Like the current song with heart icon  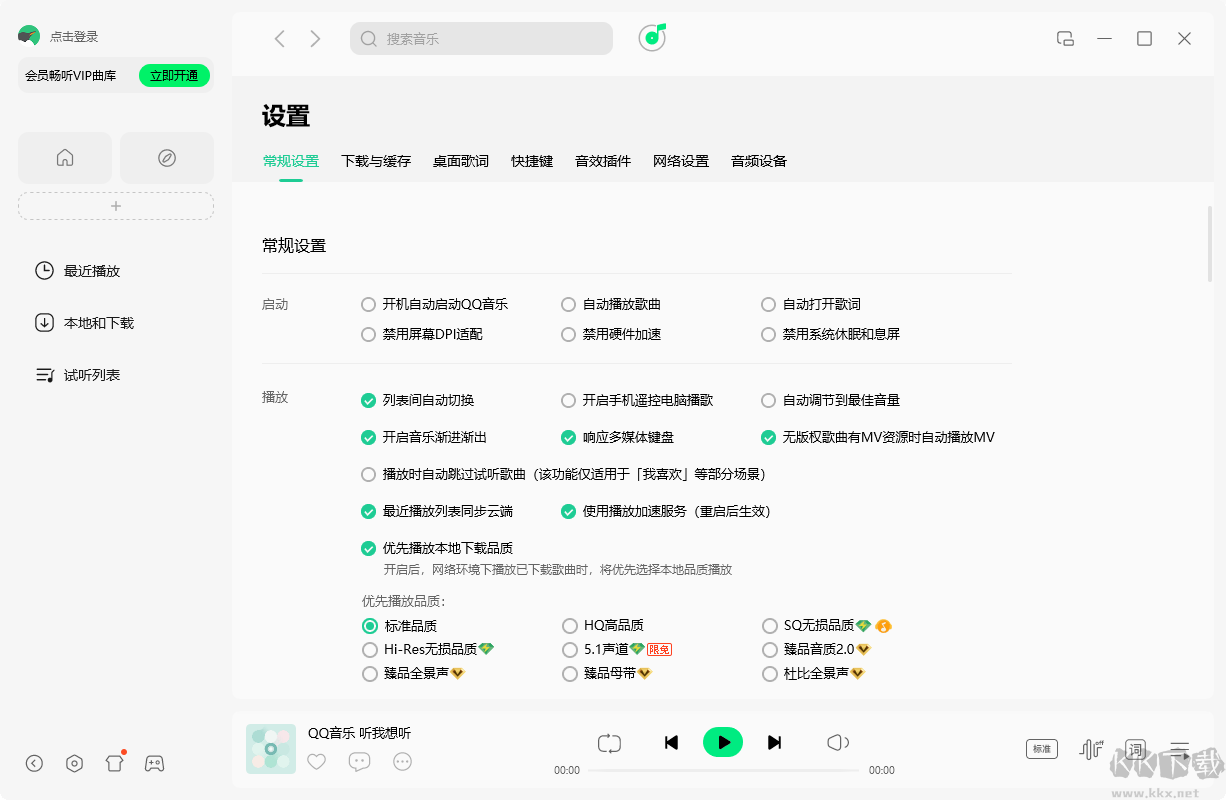coord(317,762)
